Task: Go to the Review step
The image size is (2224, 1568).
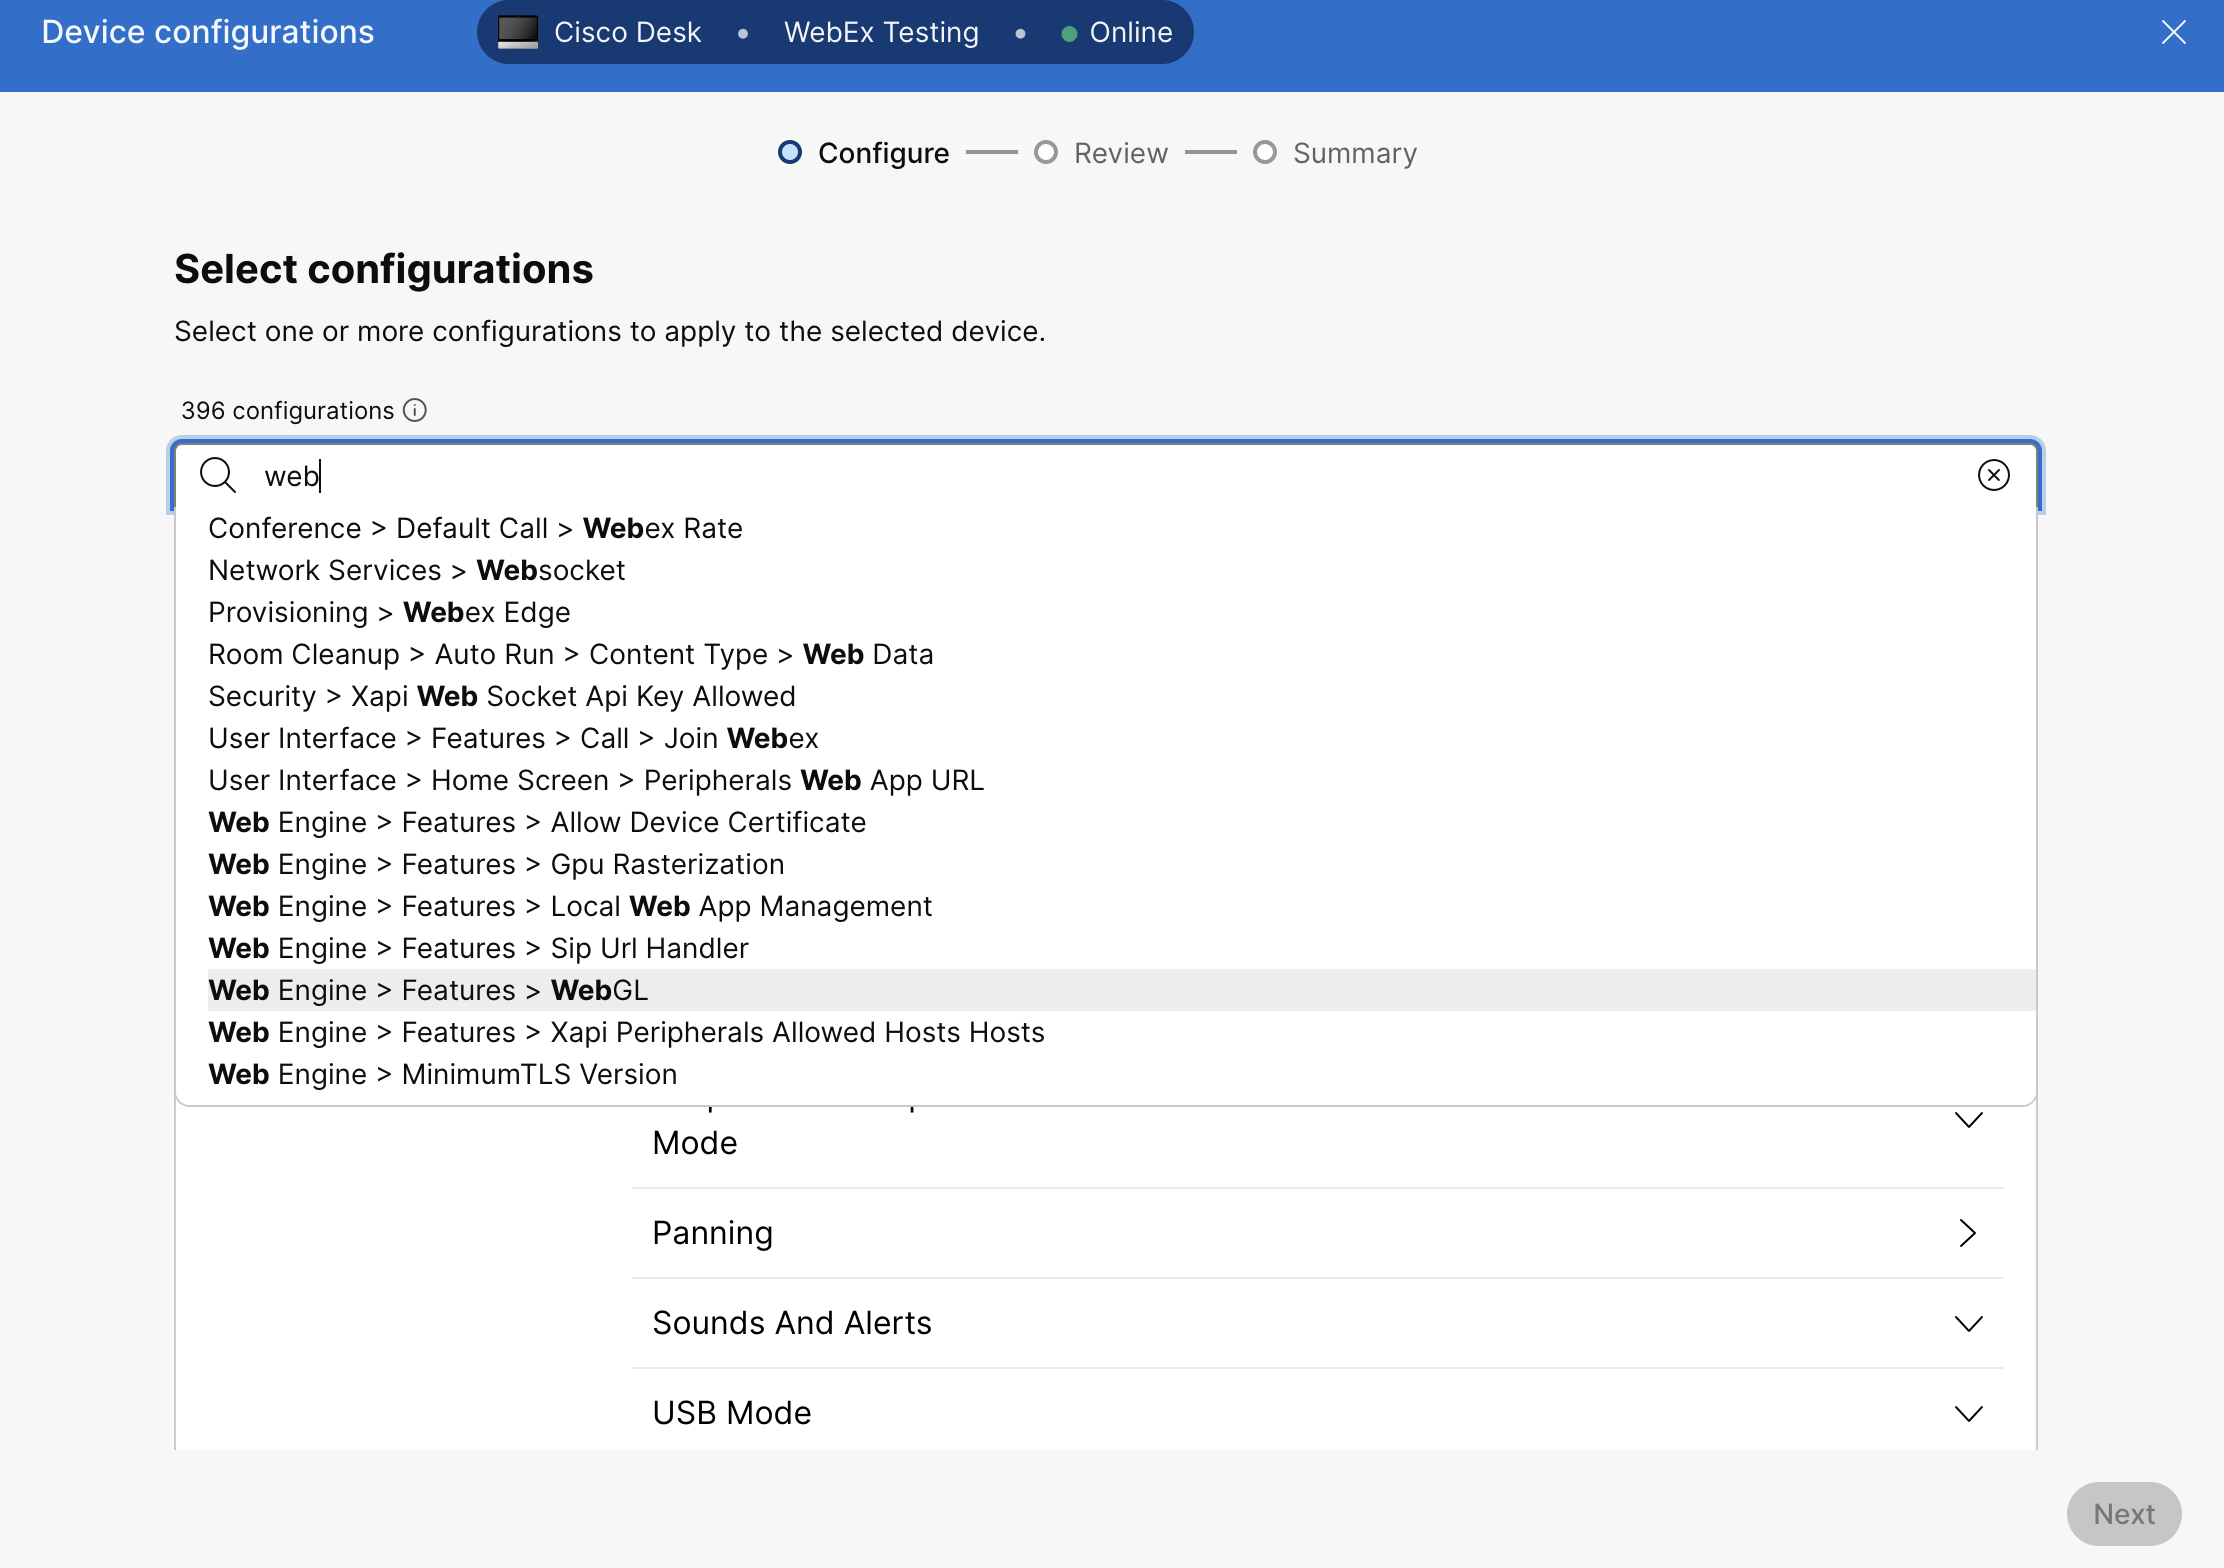Action: click(x=1101, y=153)
